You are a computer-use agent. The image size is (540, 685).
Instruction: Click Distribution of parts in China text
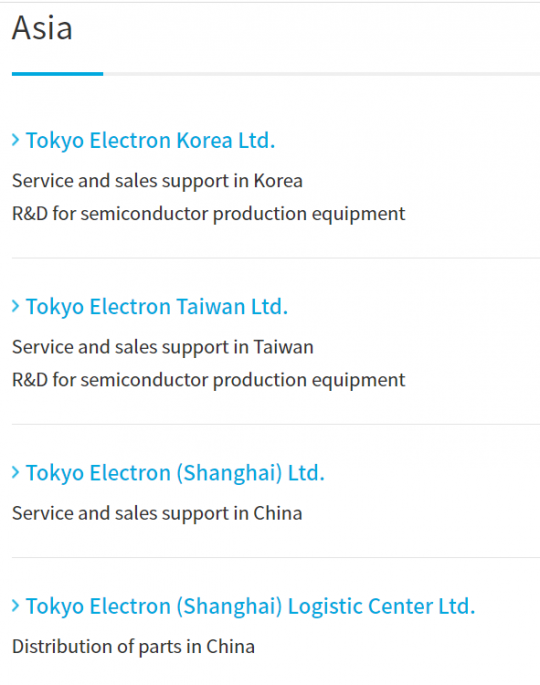[x=133, y=647]
